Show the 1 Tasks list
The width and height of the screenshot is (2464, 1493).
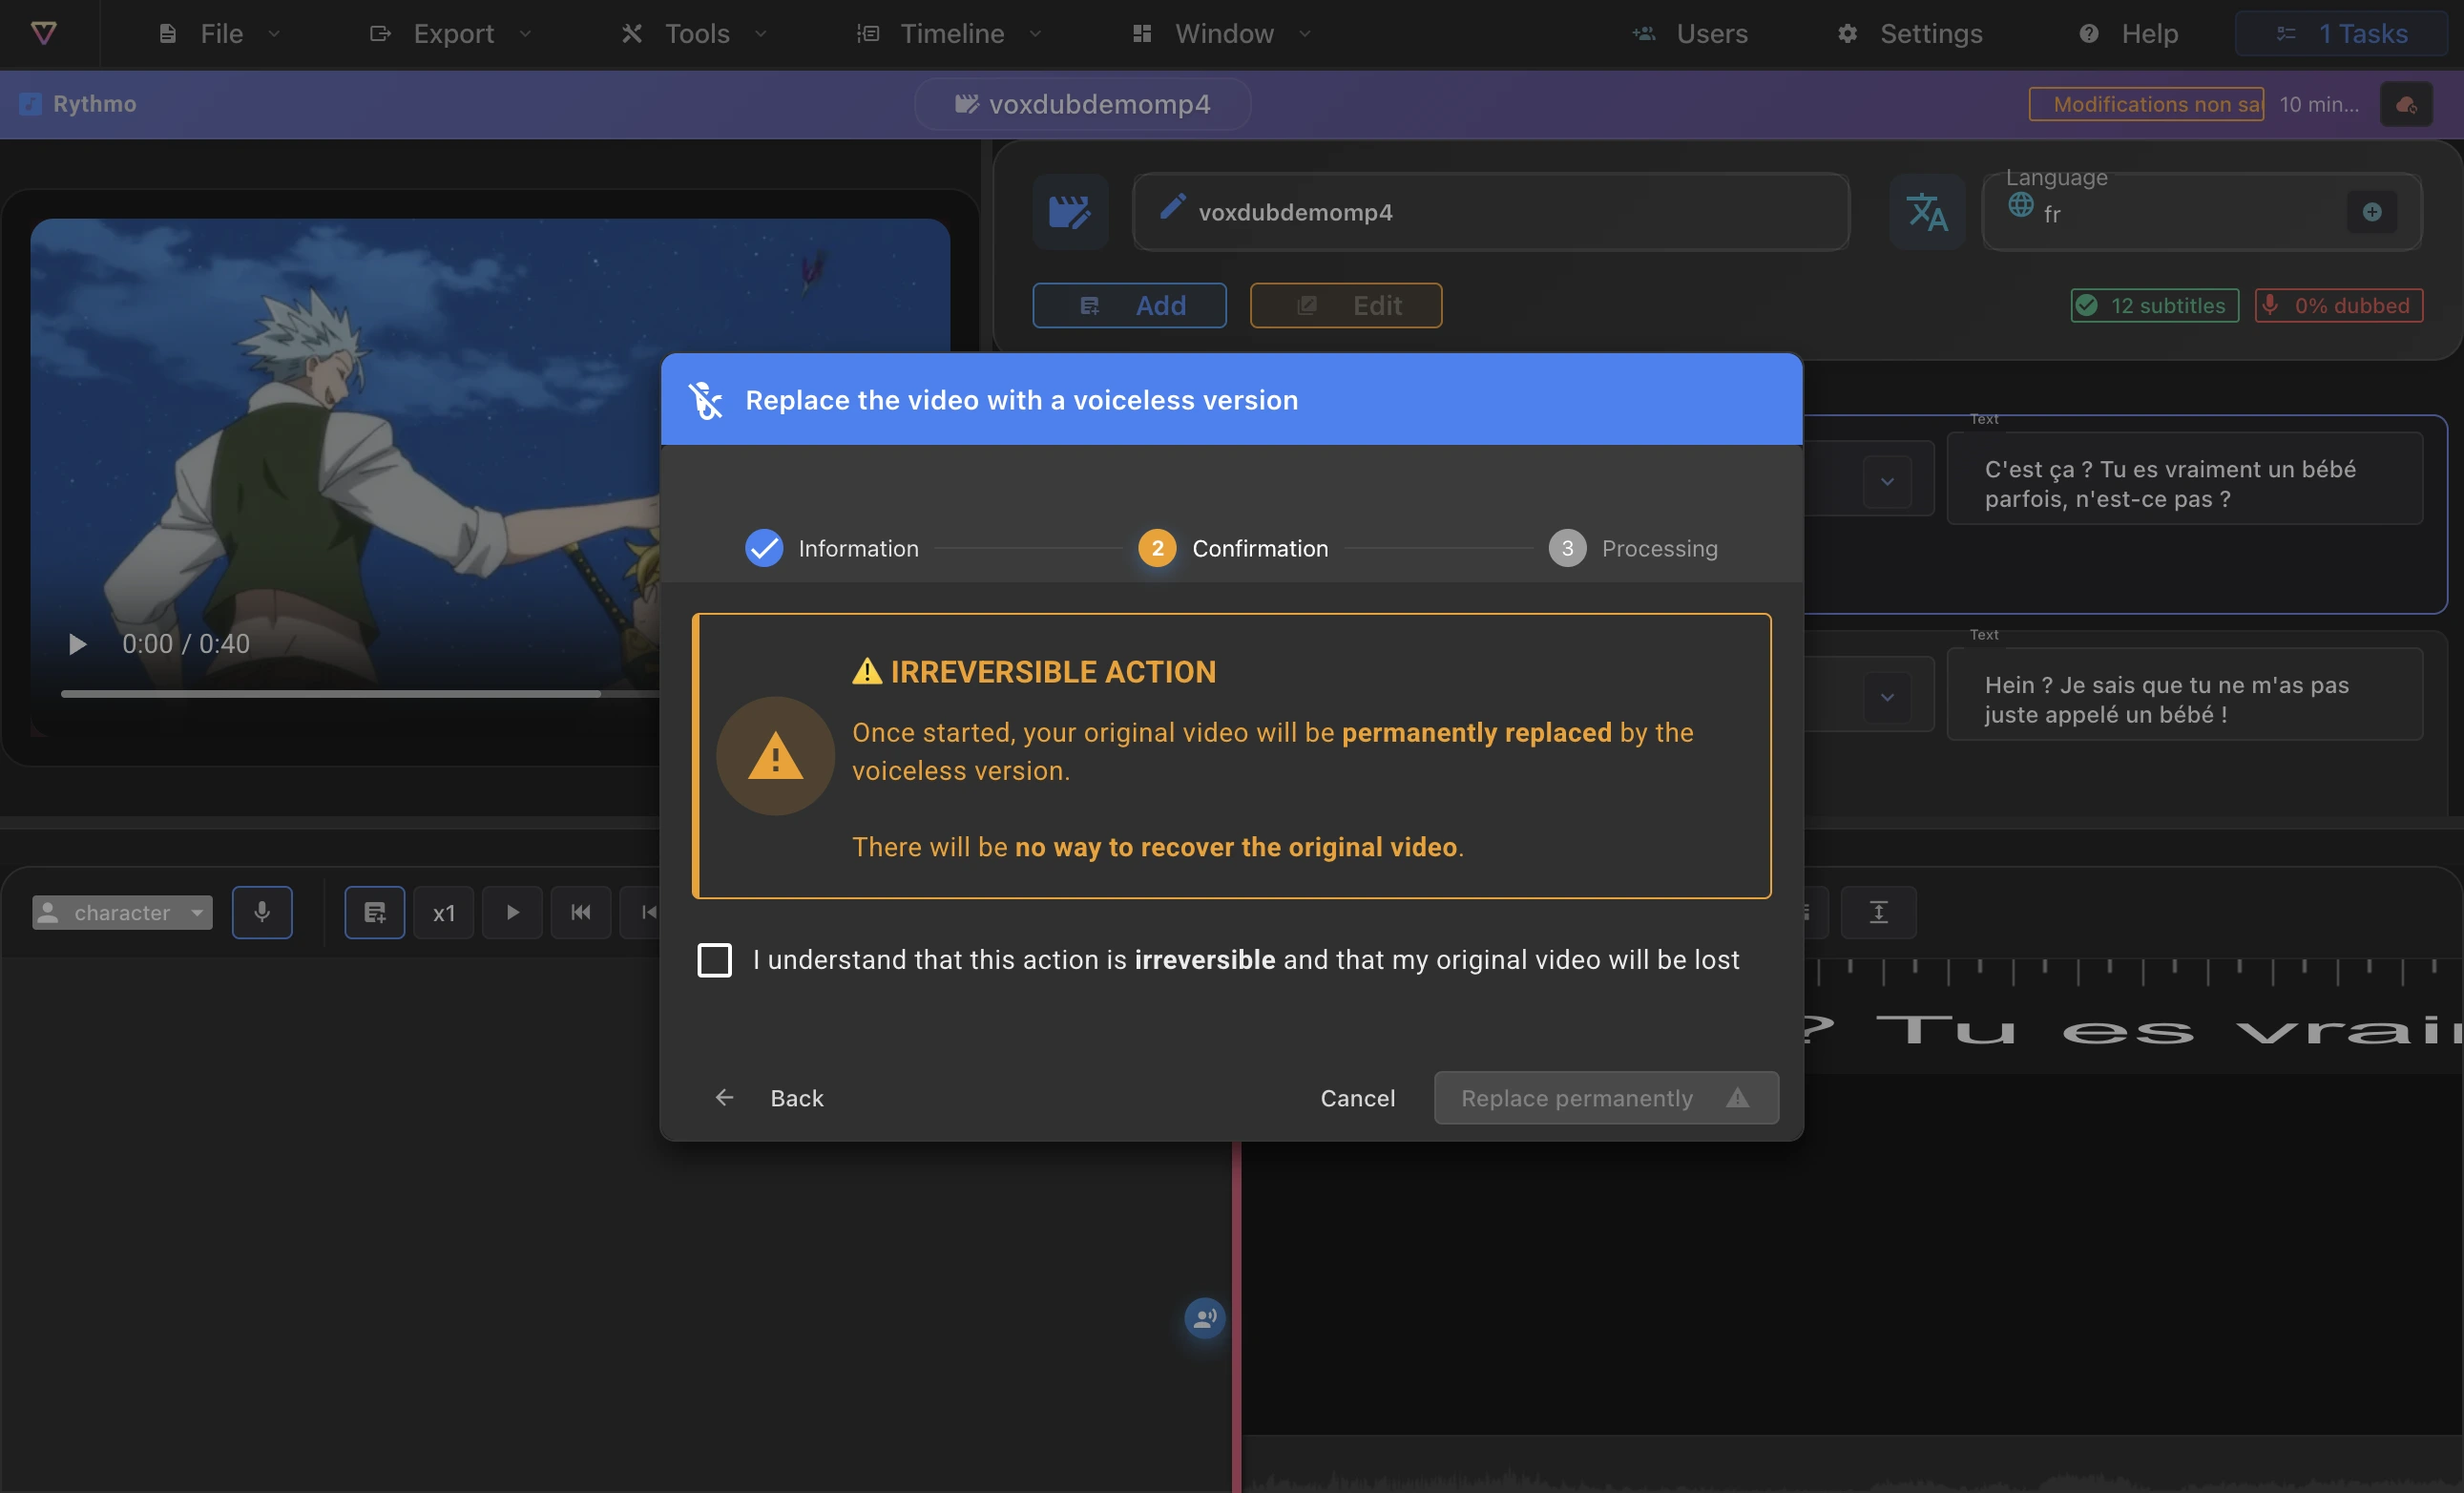tap(2341, 33)
